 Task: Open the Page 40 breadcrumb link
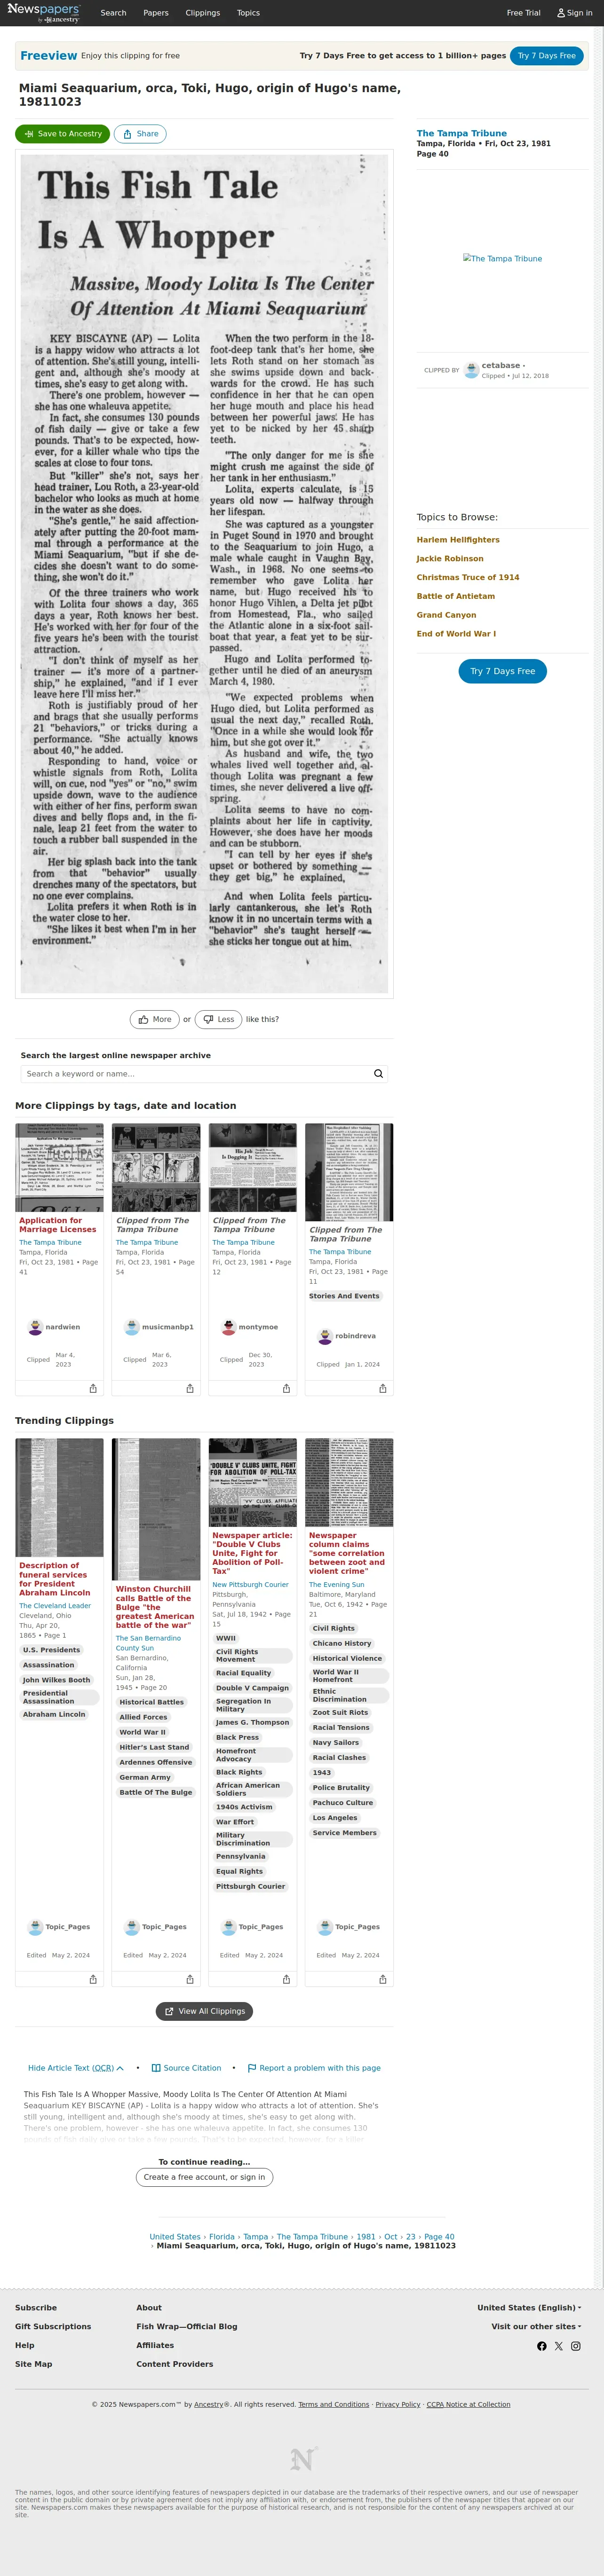click(439, 2237)
